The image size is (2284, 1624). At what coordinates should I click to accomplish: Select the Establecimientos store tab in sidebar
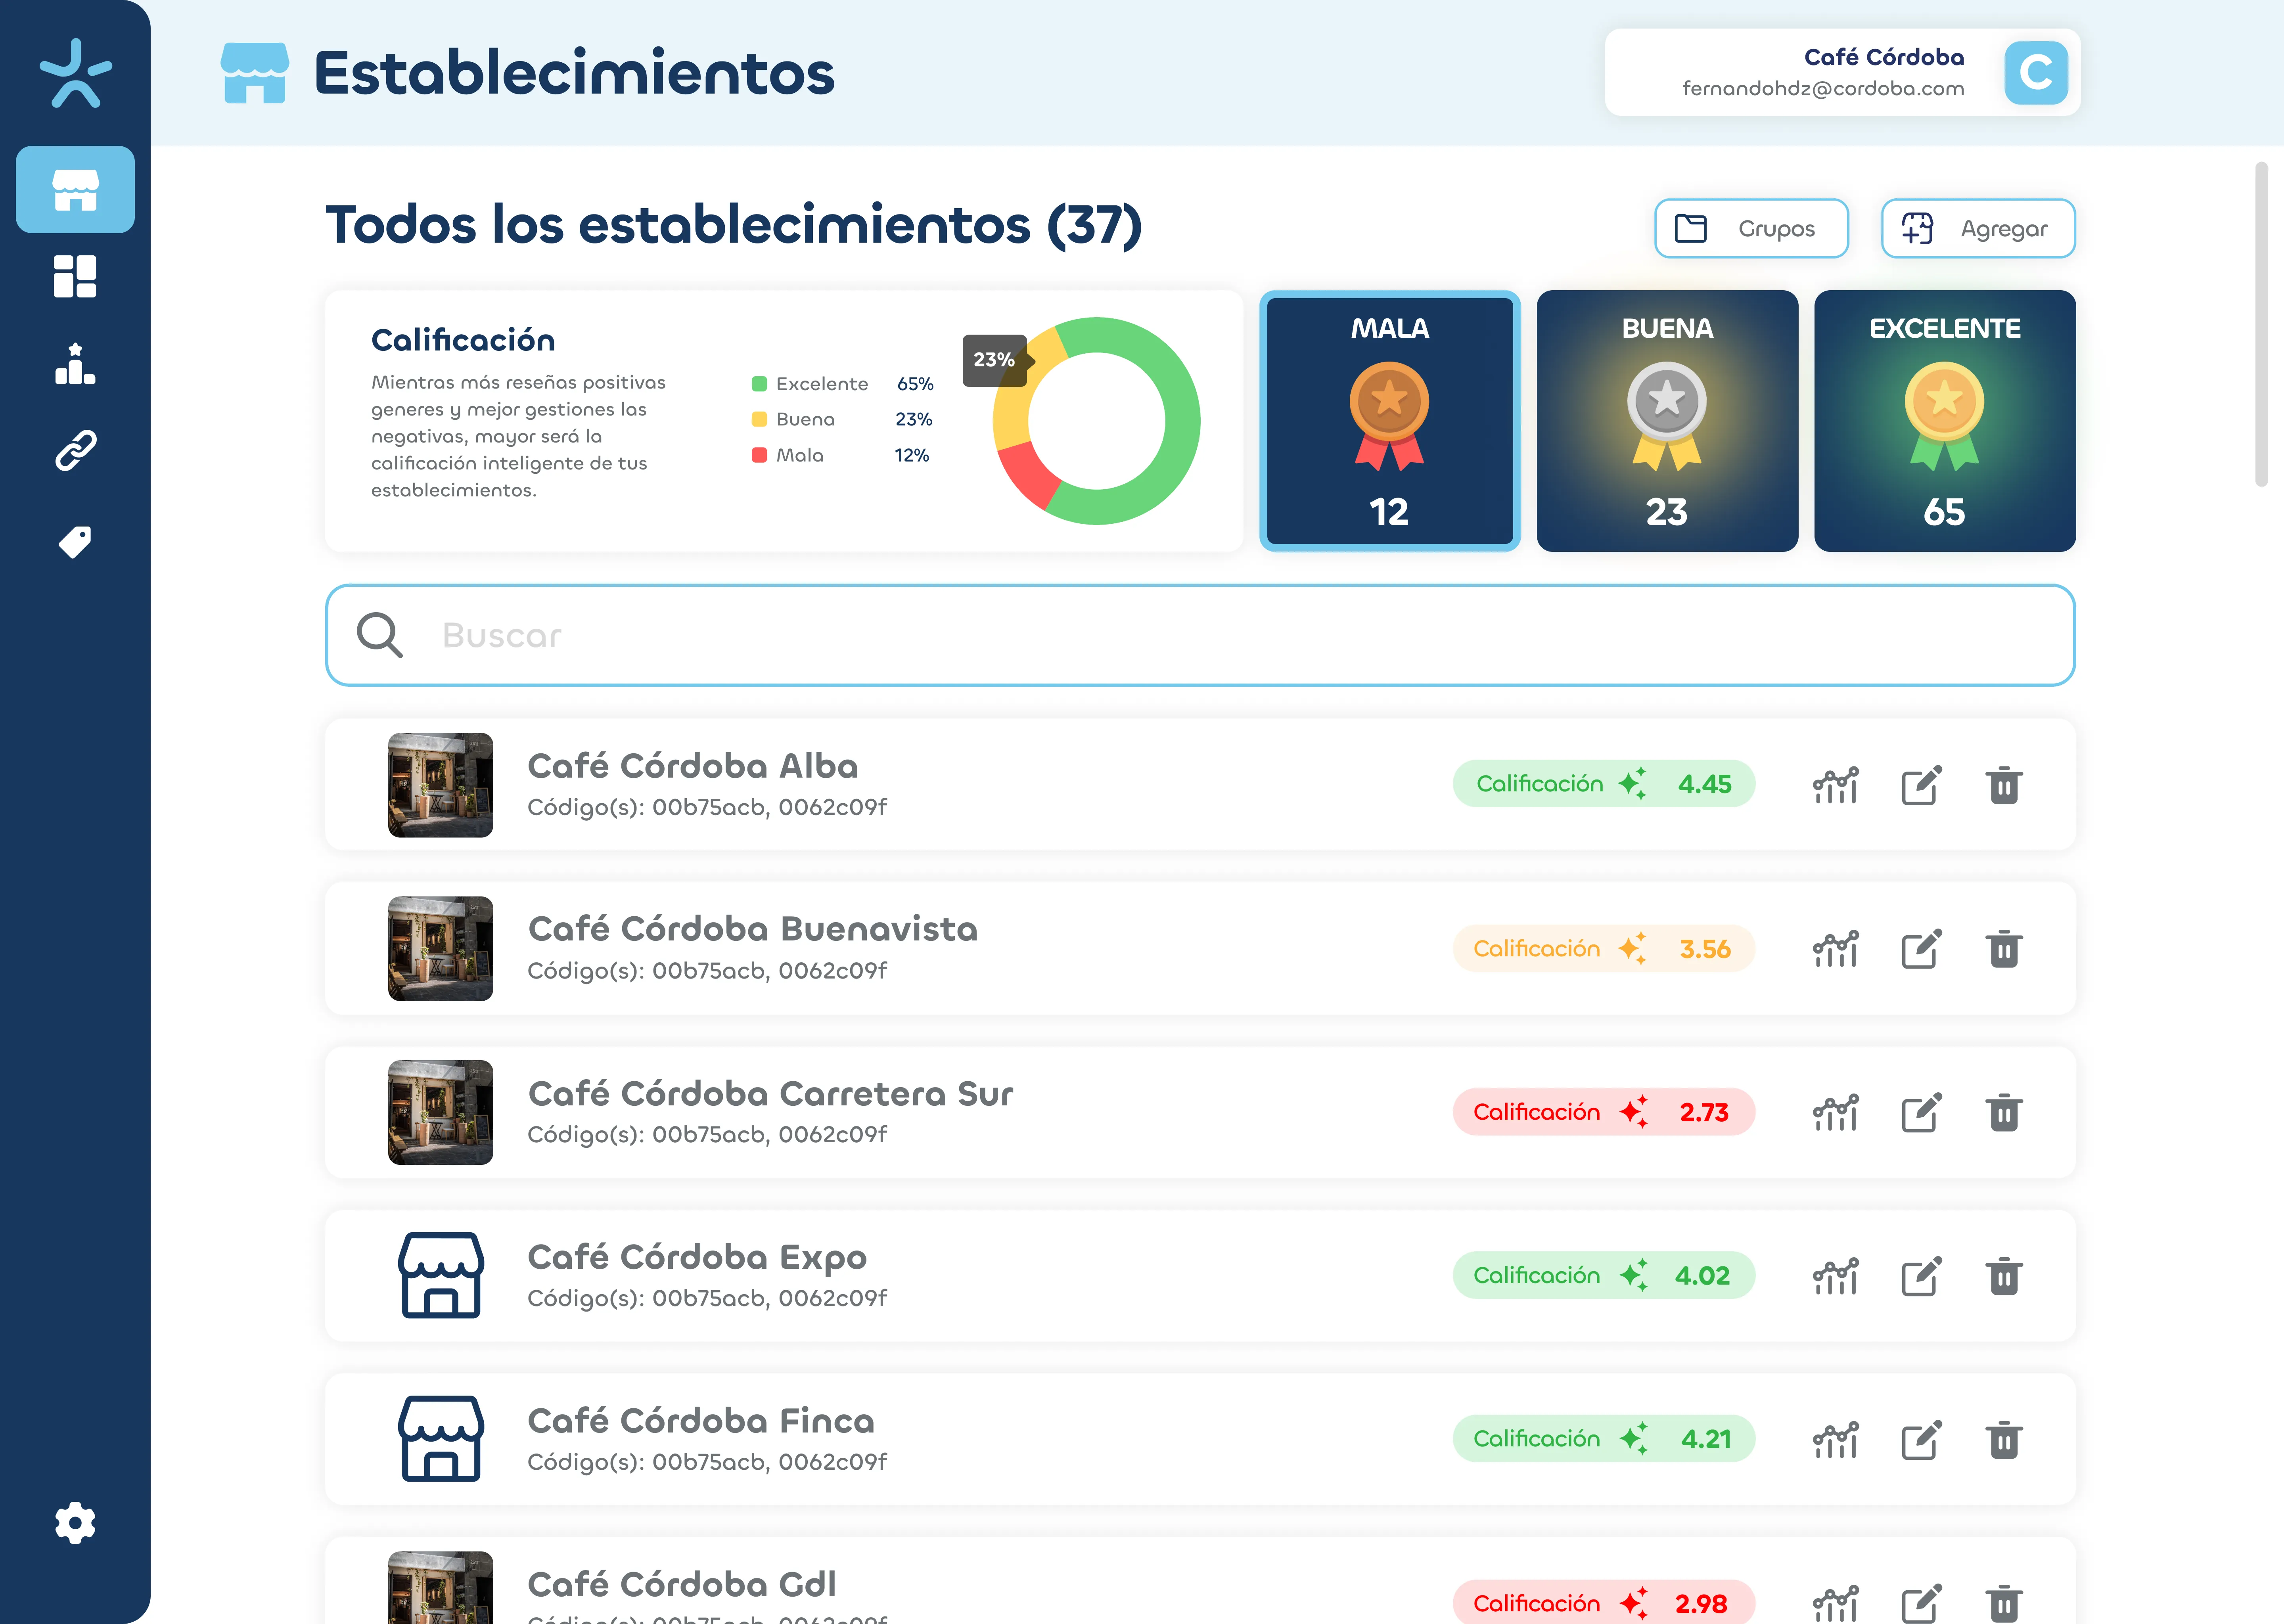(x=75, y=189)
